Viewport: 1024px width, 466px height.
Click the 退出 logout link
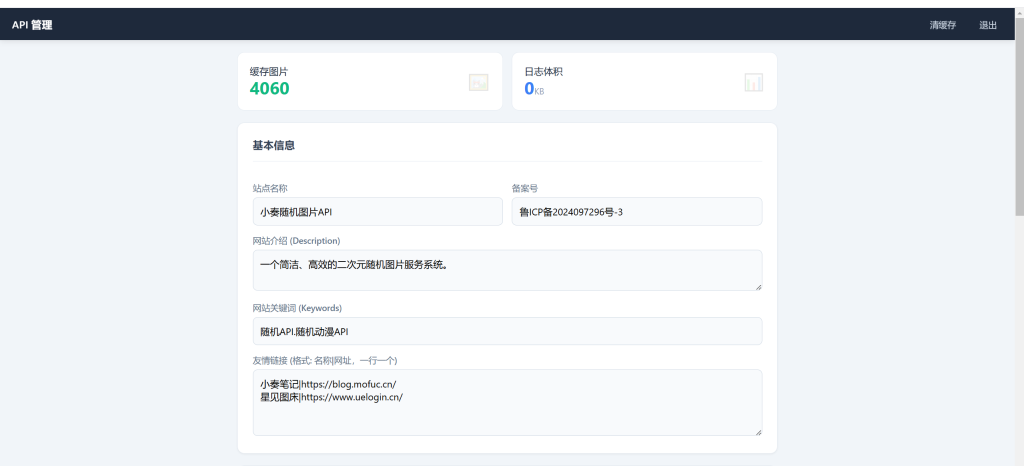[x=987, y=25]
